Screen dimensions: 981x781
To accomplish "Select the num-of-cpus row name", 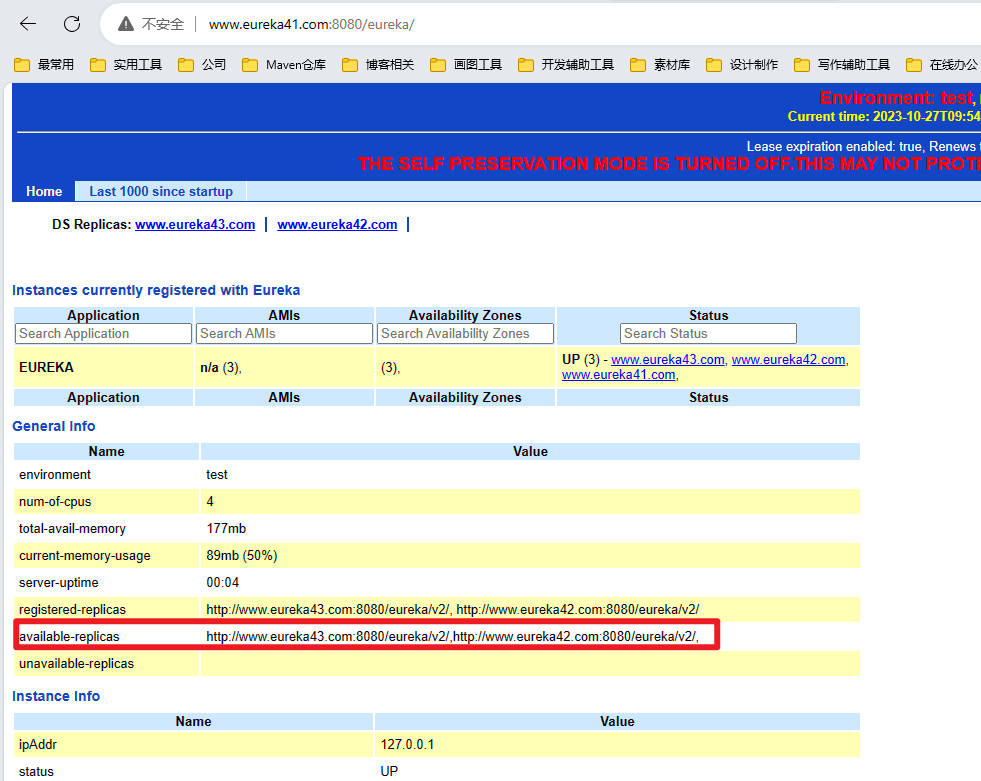I will [55, 501].
